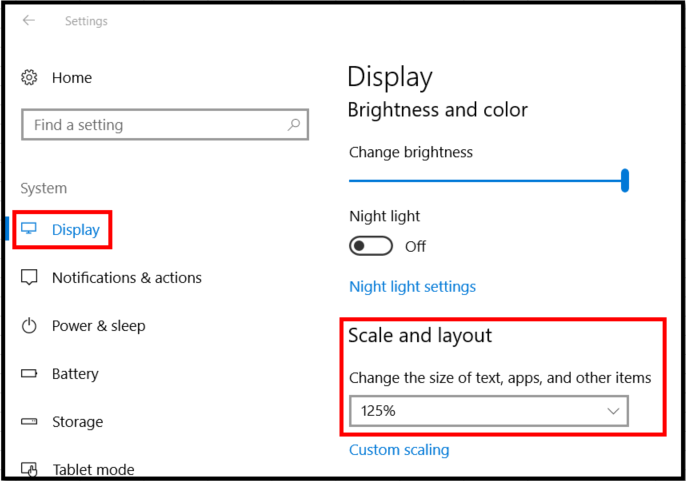Screen dimensions: 686x481
Task: Open Night light settings link
Action: 412,286
